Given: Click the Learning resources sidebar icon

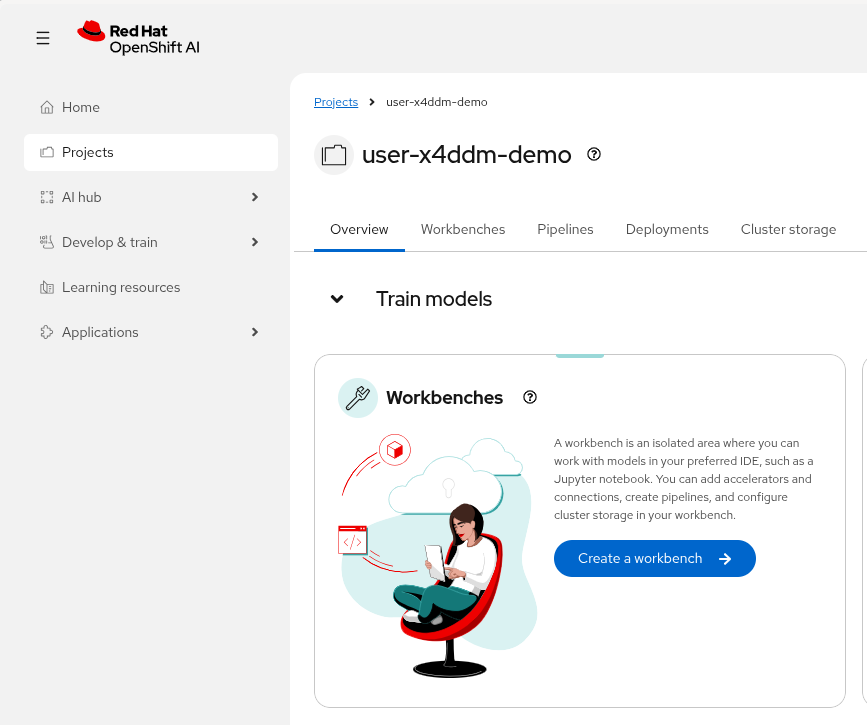Looking at the screenshot, I should coord(46,287).
